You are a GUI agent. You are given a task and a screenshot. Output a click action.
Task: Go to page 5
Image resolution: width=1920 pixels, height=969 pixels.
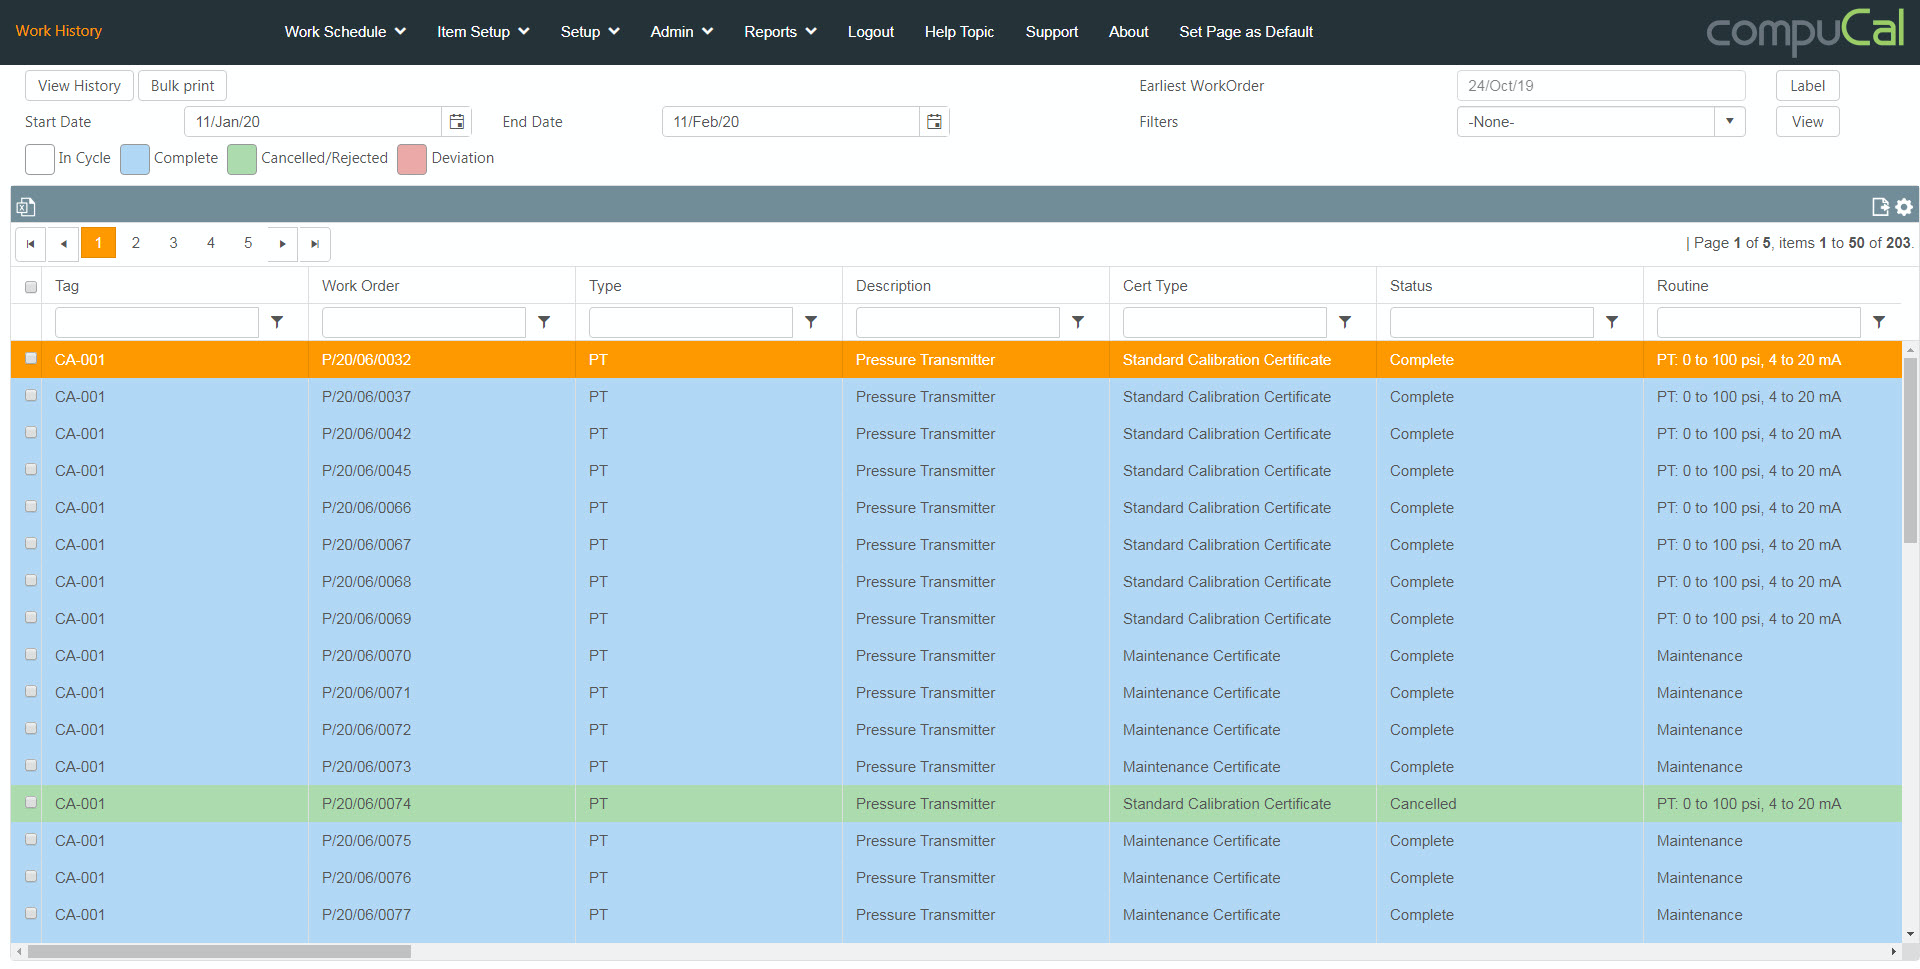(x=248, y=243)
